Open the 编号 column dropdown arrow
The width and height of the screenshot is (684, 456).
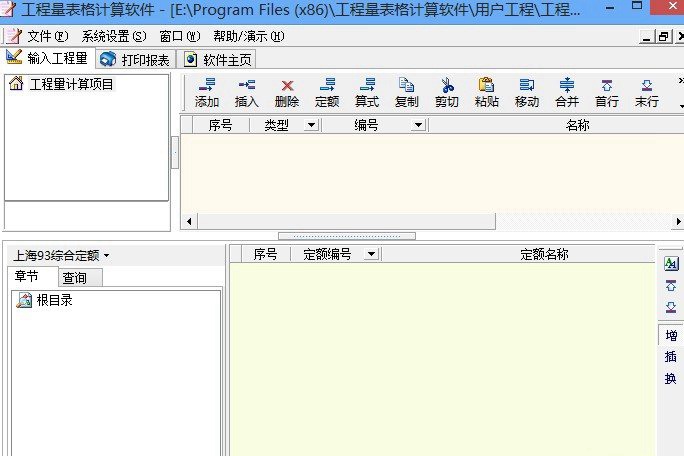[x=418, y=125]
